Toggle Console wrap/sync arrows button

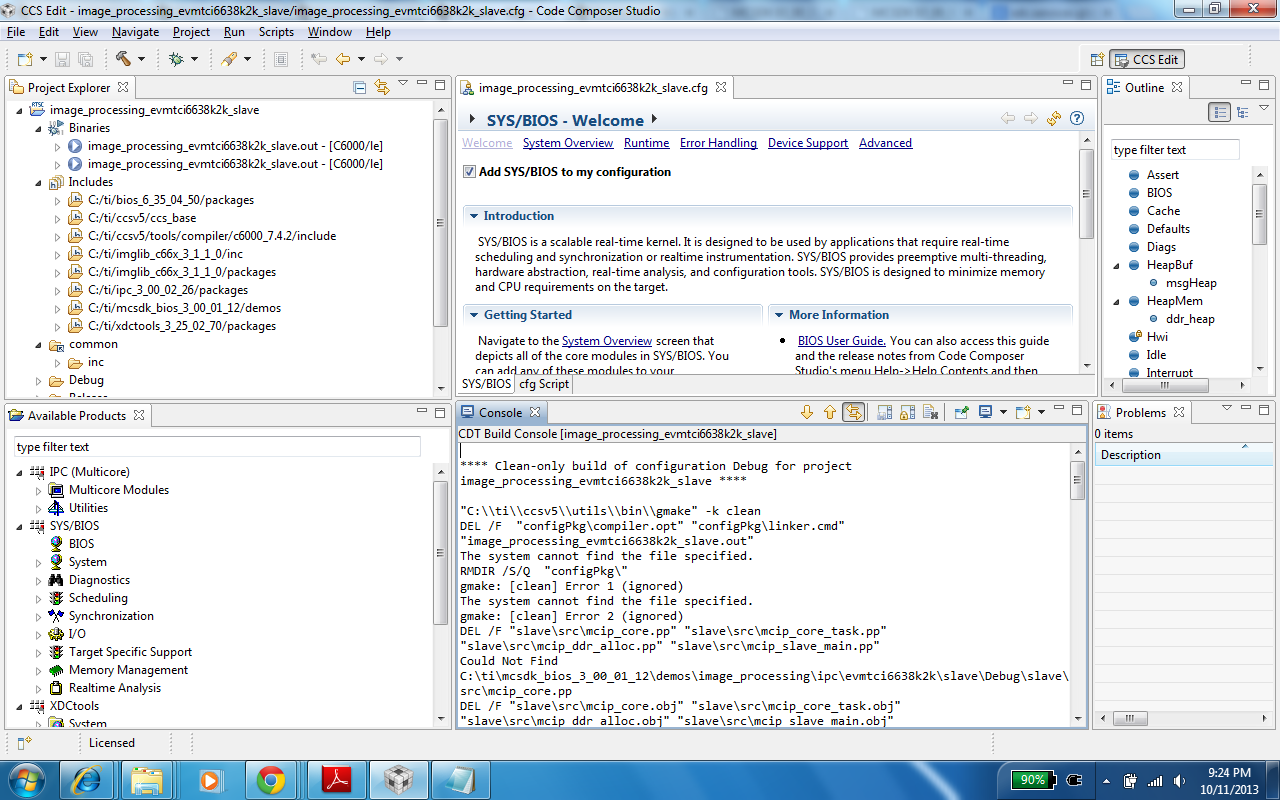click(x=853, y=412)
